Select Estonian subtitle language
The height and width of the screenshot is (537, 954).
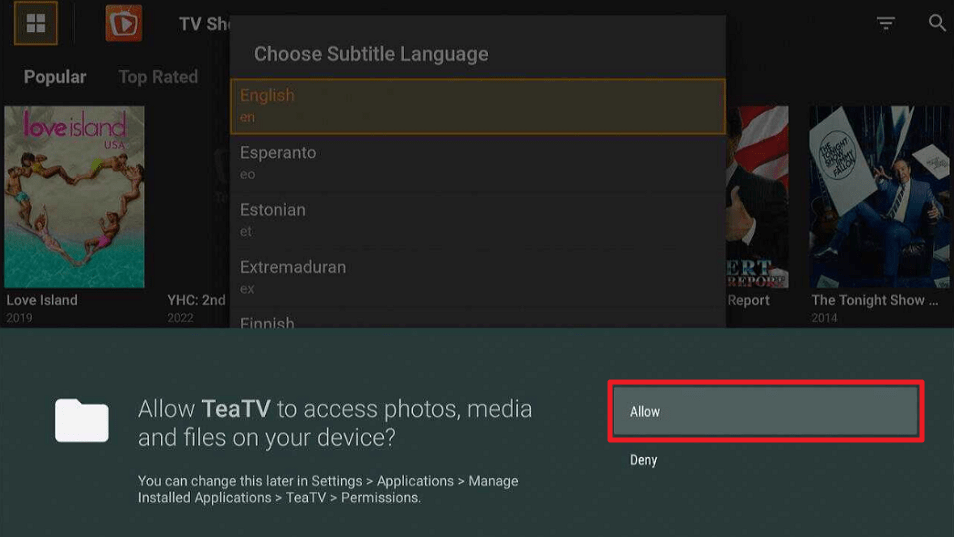(478, 220)
